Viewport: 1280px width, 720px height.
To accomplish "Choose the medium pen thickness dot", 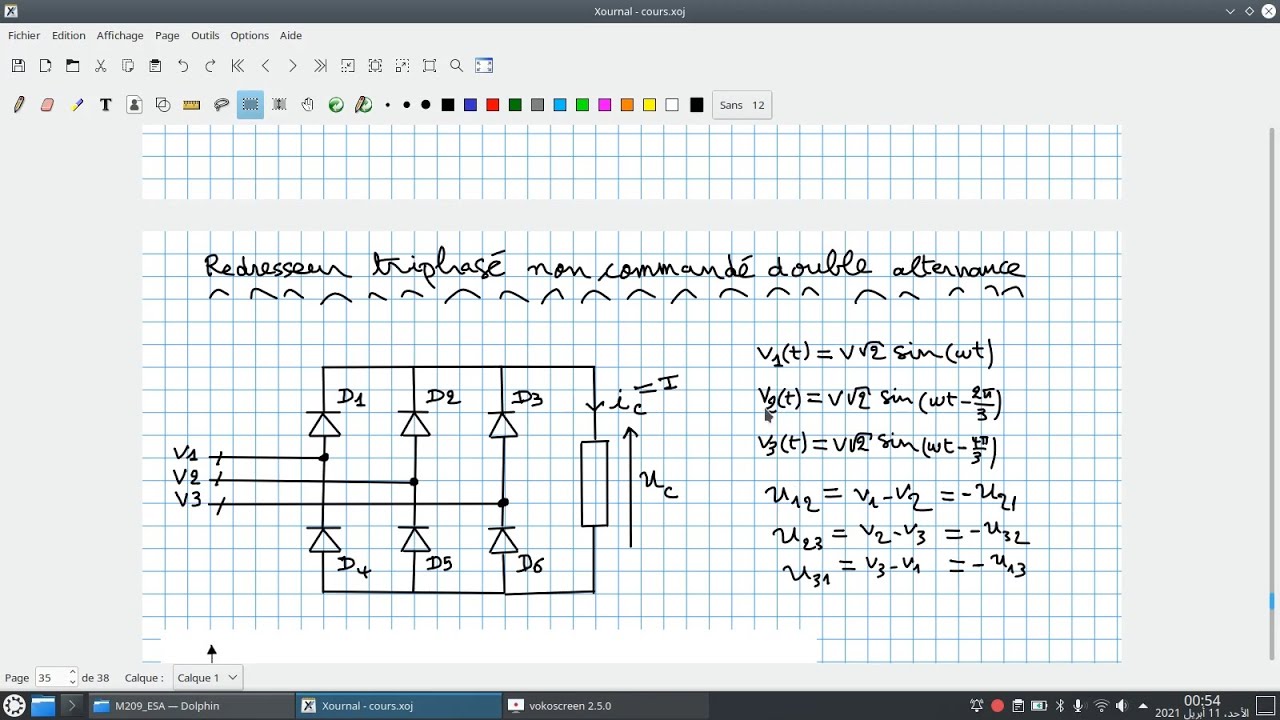I will tap(406, 105).
